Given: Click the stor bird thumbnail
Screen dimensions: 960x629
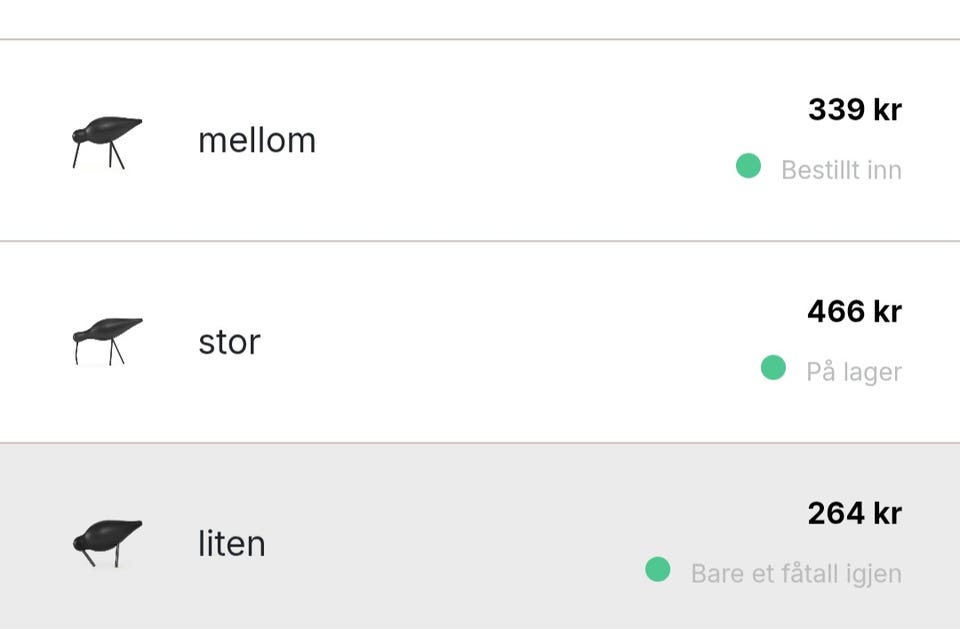Looking at the screenshot, I should (106, 341).
